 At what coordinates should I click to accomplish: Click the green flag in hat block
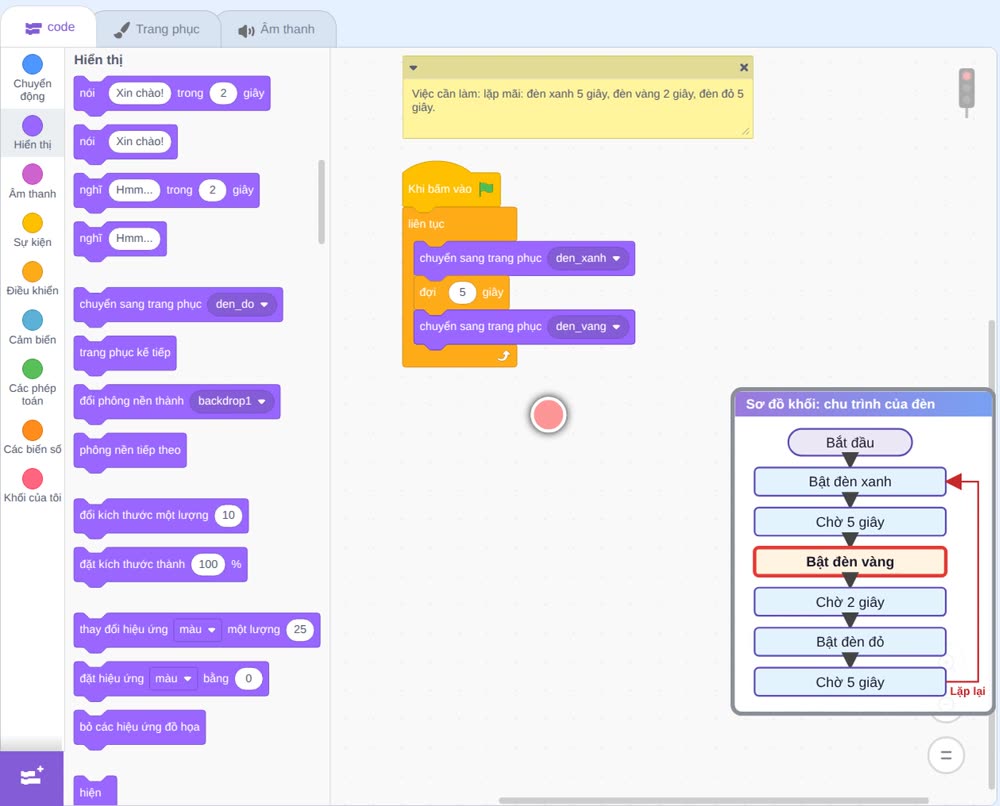pos(487,189)
